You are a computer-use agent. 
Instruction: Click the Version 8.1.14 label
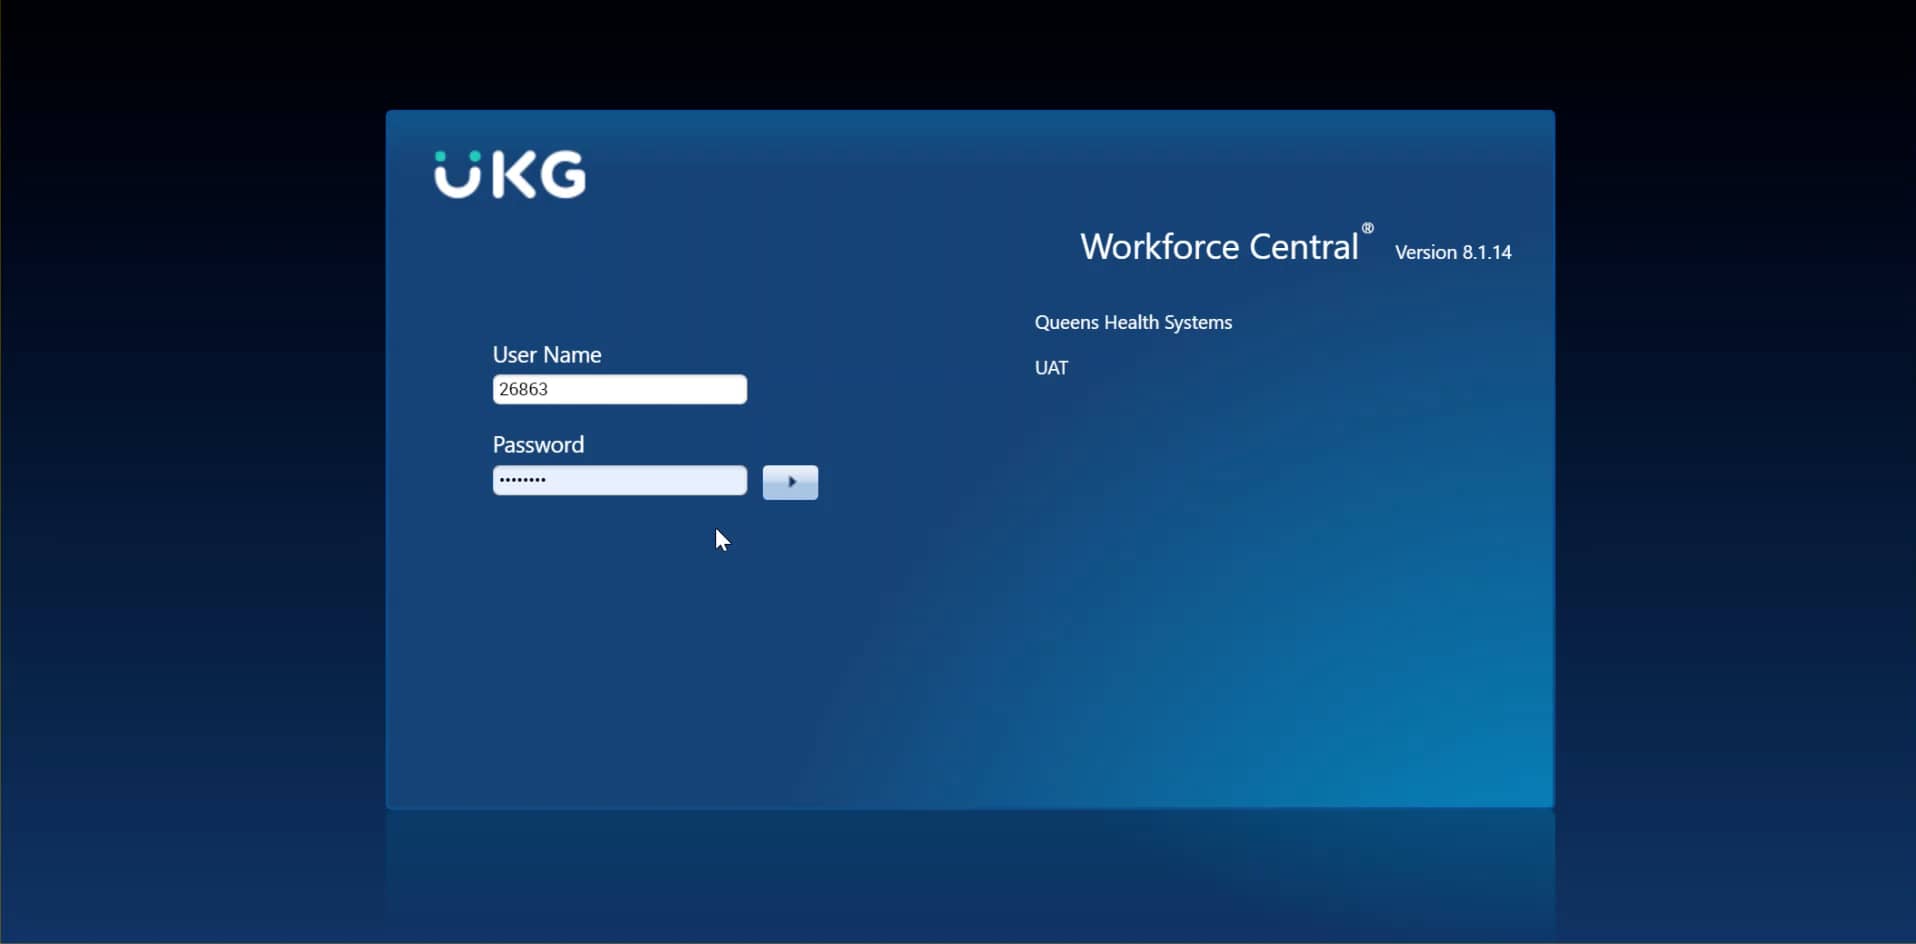(x=1452, y=252)
